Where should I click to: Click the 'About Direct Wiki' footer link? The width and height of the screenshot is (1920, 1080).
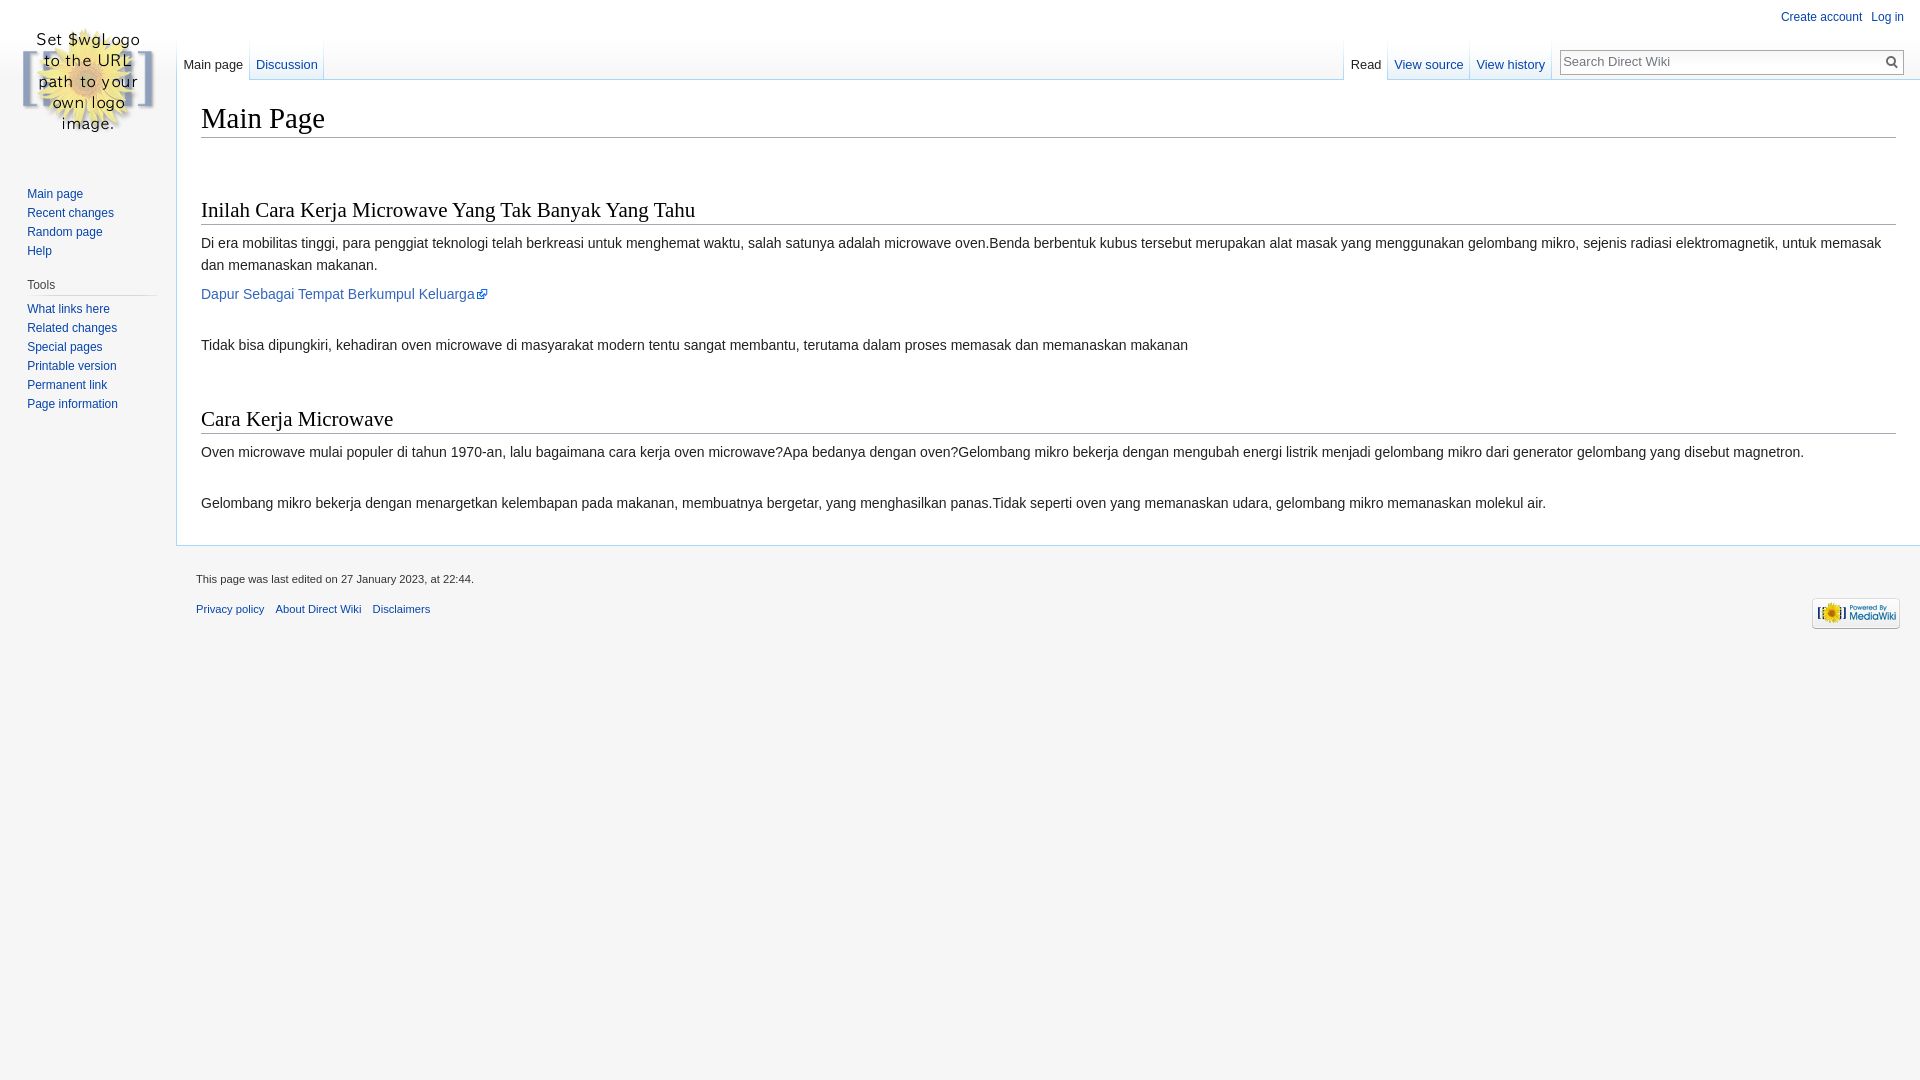[x=318, y=608]
